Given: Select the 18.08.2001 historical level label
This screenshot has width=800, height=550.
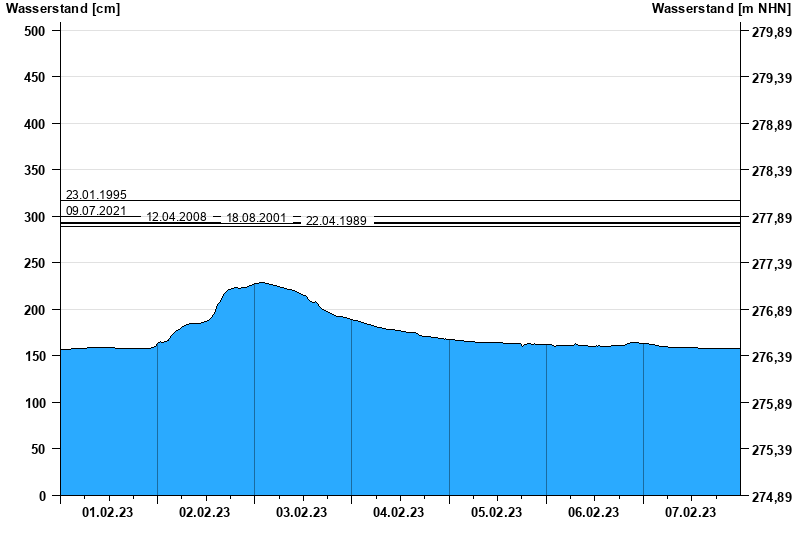Looking at the screenshot, I should pos(256,218).
